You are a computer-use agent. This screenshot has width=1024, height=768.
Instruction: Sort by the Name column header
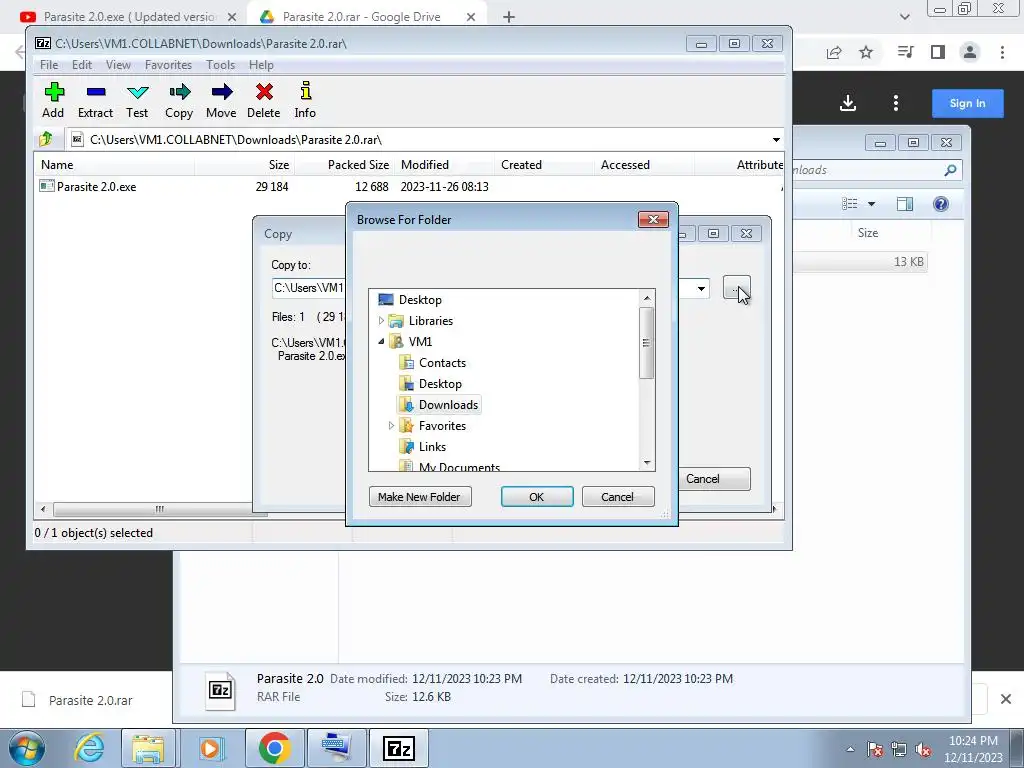click(115, 165)
